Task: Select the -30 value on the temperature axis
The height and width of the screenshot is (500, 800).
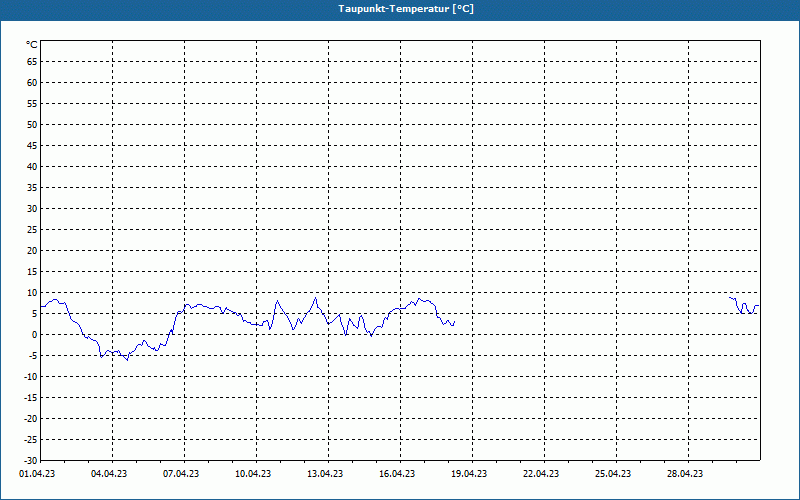Action: click(x=30, y=460)
